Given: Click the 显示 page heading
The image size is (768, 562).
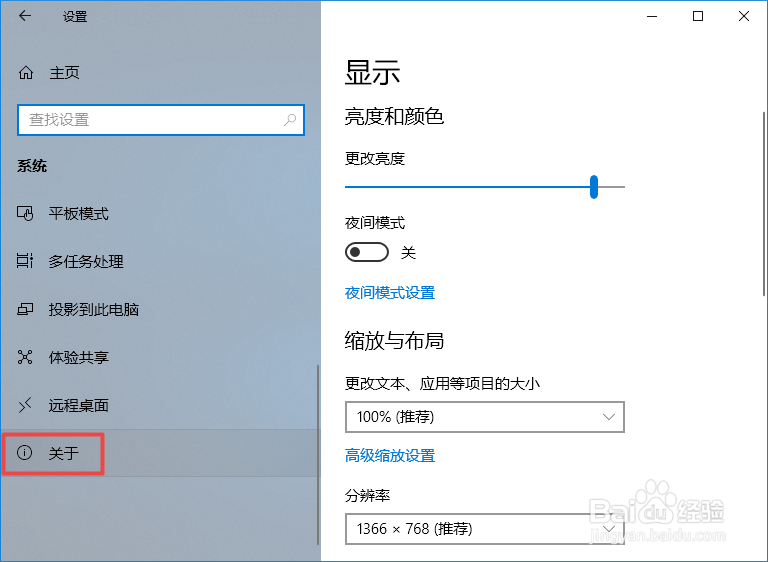Looking at the screenshot, I should click(x=373, y=73).
